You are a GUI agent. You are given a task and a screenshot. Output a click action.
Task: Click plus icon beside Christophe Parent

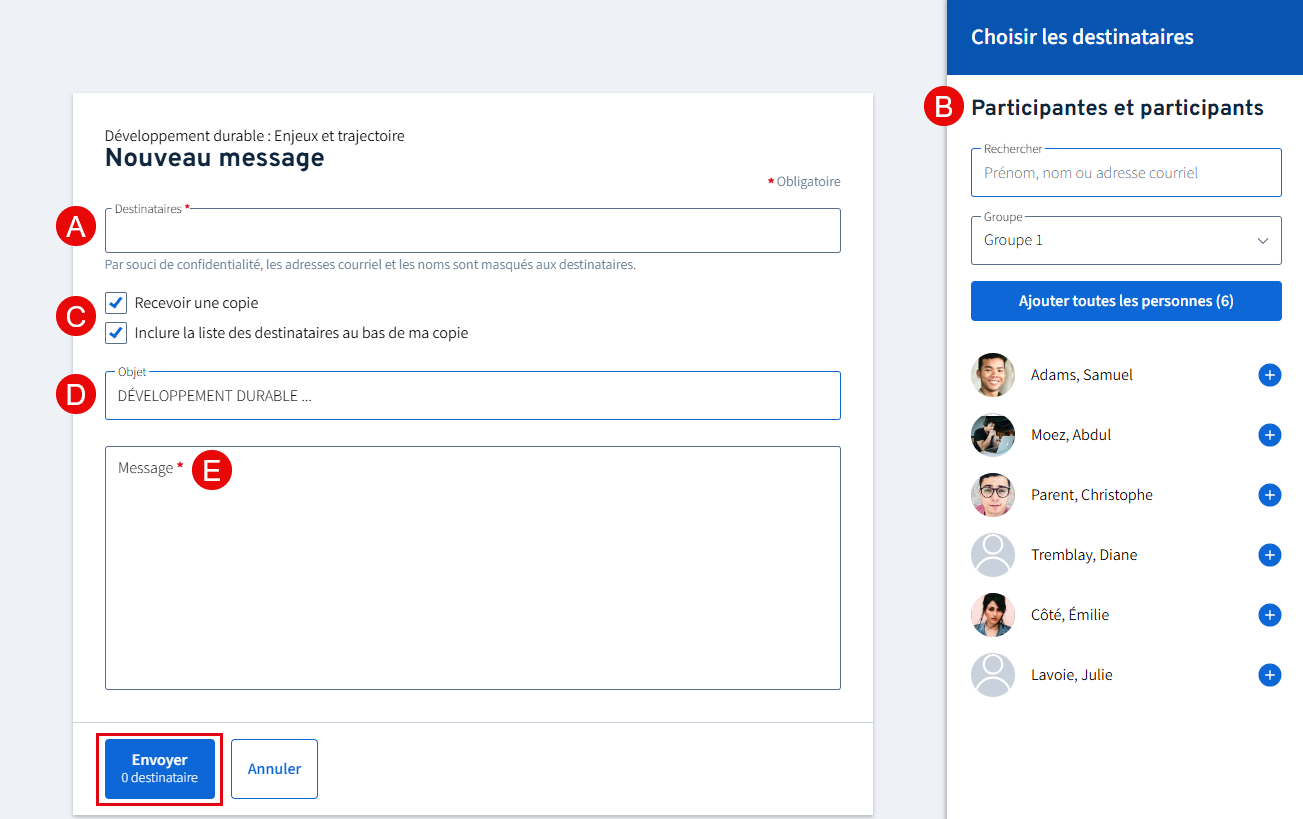tap(1269, 495)
